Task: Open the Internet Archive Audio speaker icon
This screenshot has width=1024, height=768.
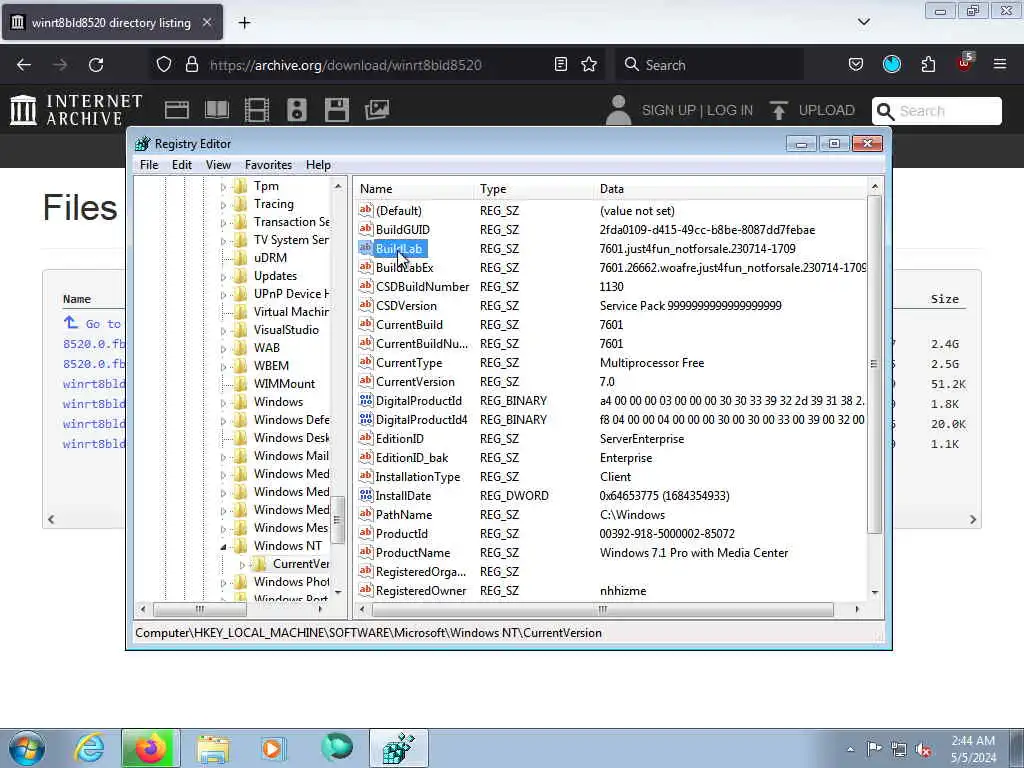Action: pos(296,110)
